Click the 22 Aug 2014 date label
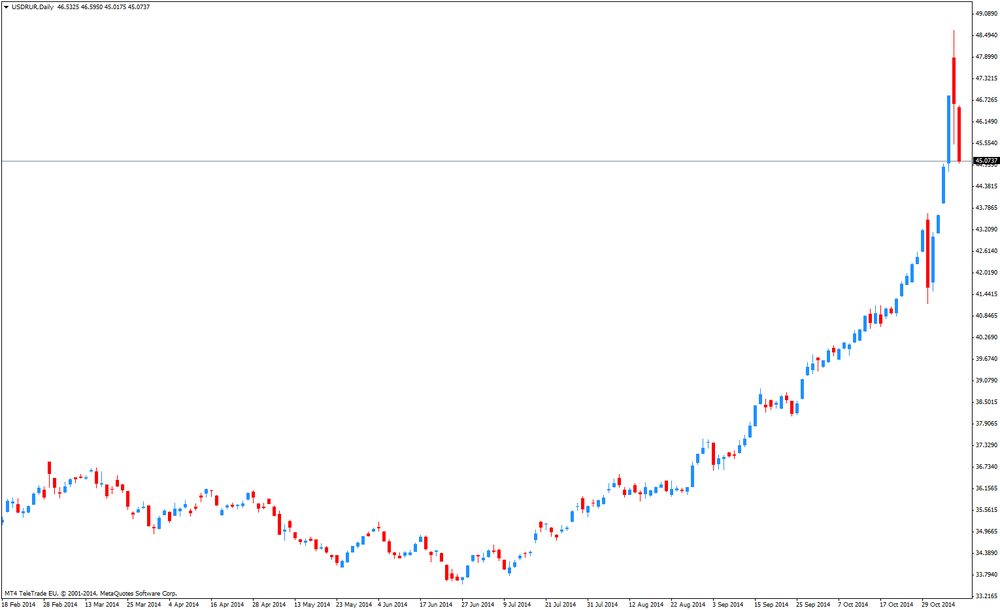Viewport: 1000px width, 610px height. point(688,604)
